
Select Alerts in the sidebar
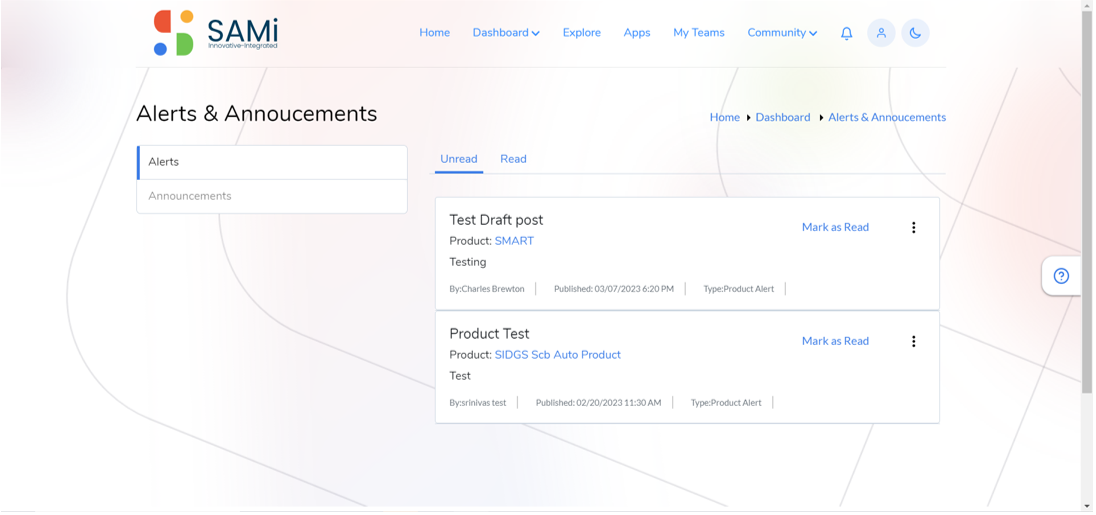[x=272, y=162]
